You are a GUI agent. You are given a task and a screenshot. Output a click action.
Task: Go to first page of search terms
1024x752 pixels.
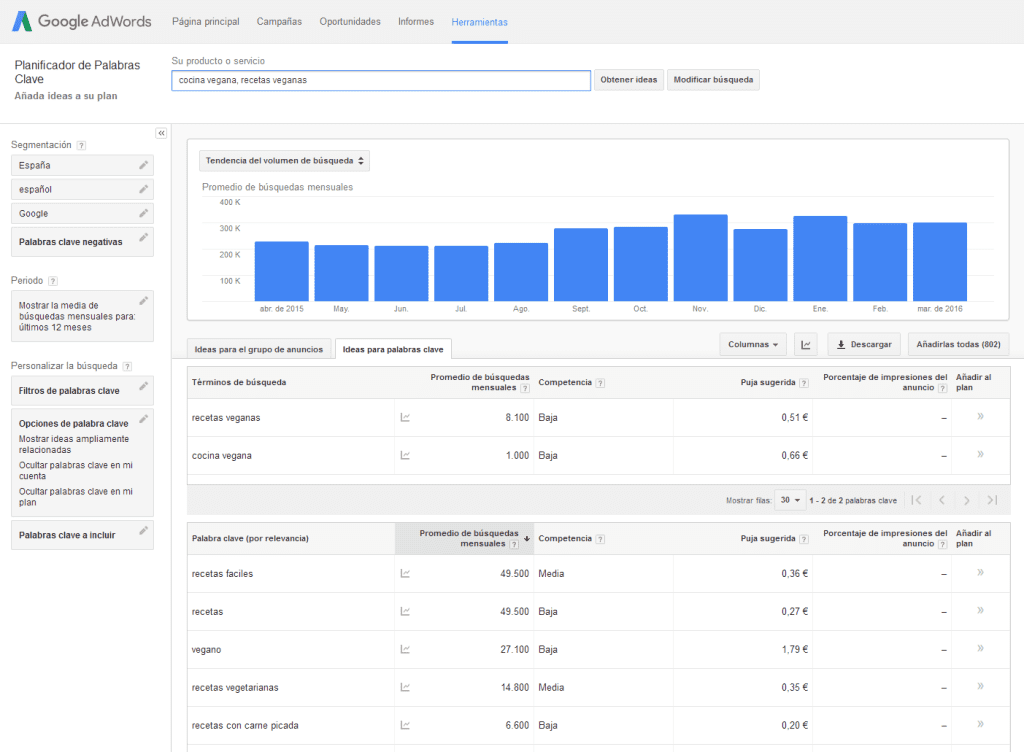click(916, 500)
